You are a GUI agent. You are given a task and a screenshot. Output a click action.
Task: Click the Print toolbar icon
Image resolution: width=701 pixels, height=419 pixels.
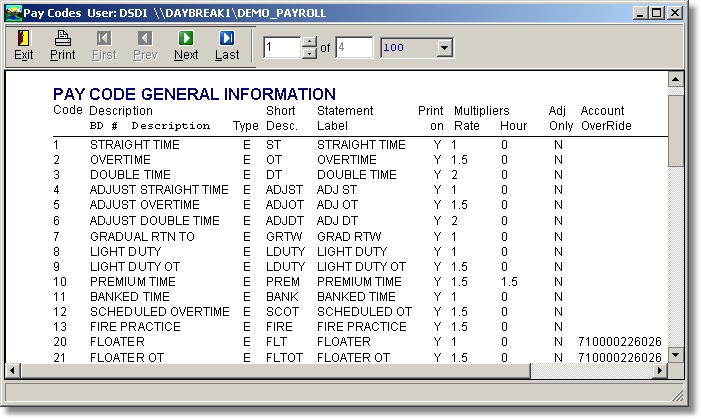pyautogui.click(x=62, y=39)
